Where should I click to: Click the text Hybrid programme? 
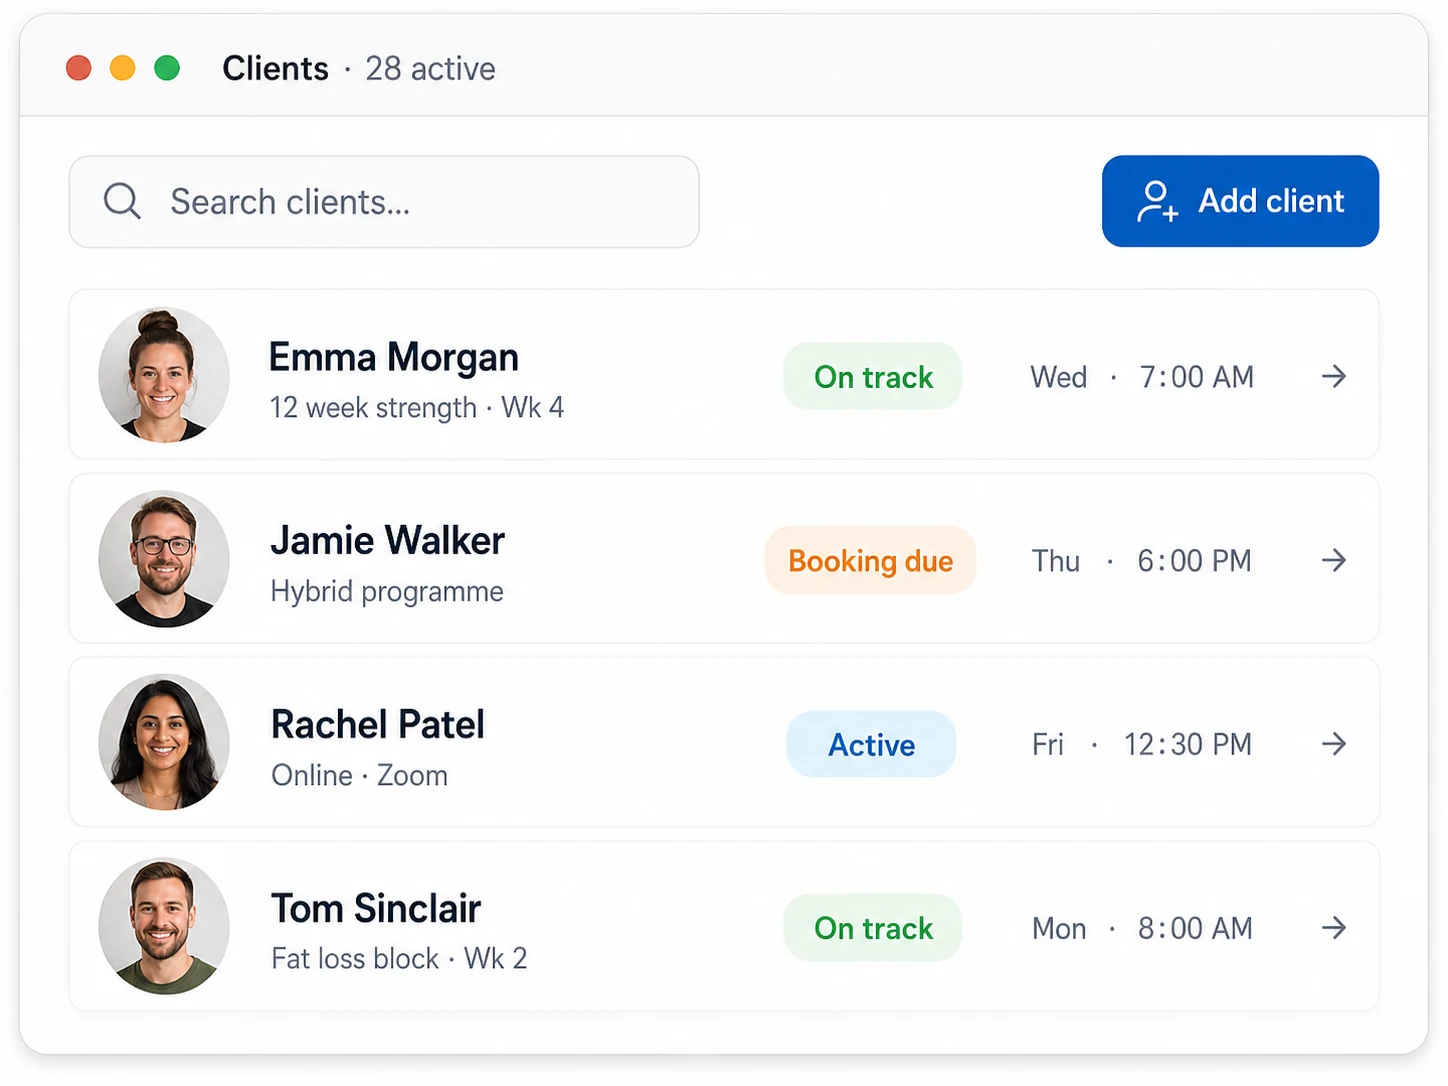(x=387, y=592)
